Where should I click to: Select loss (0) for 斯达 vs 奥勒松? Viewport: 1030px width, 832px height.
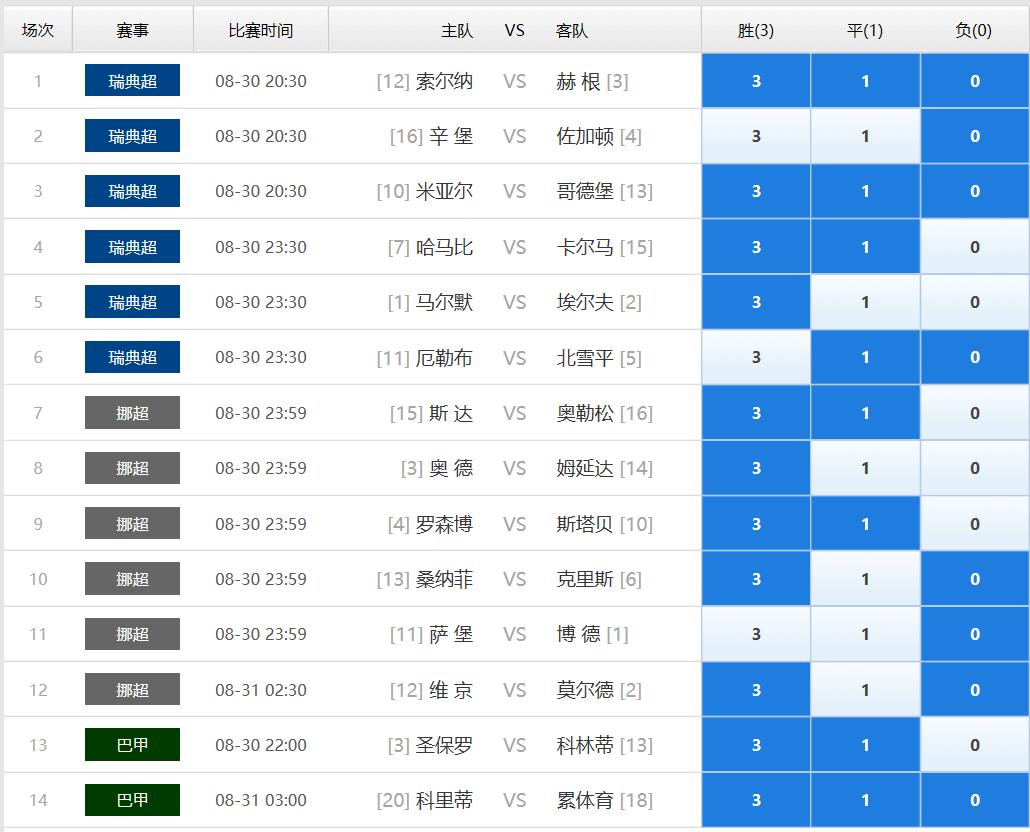click(975, 413)
